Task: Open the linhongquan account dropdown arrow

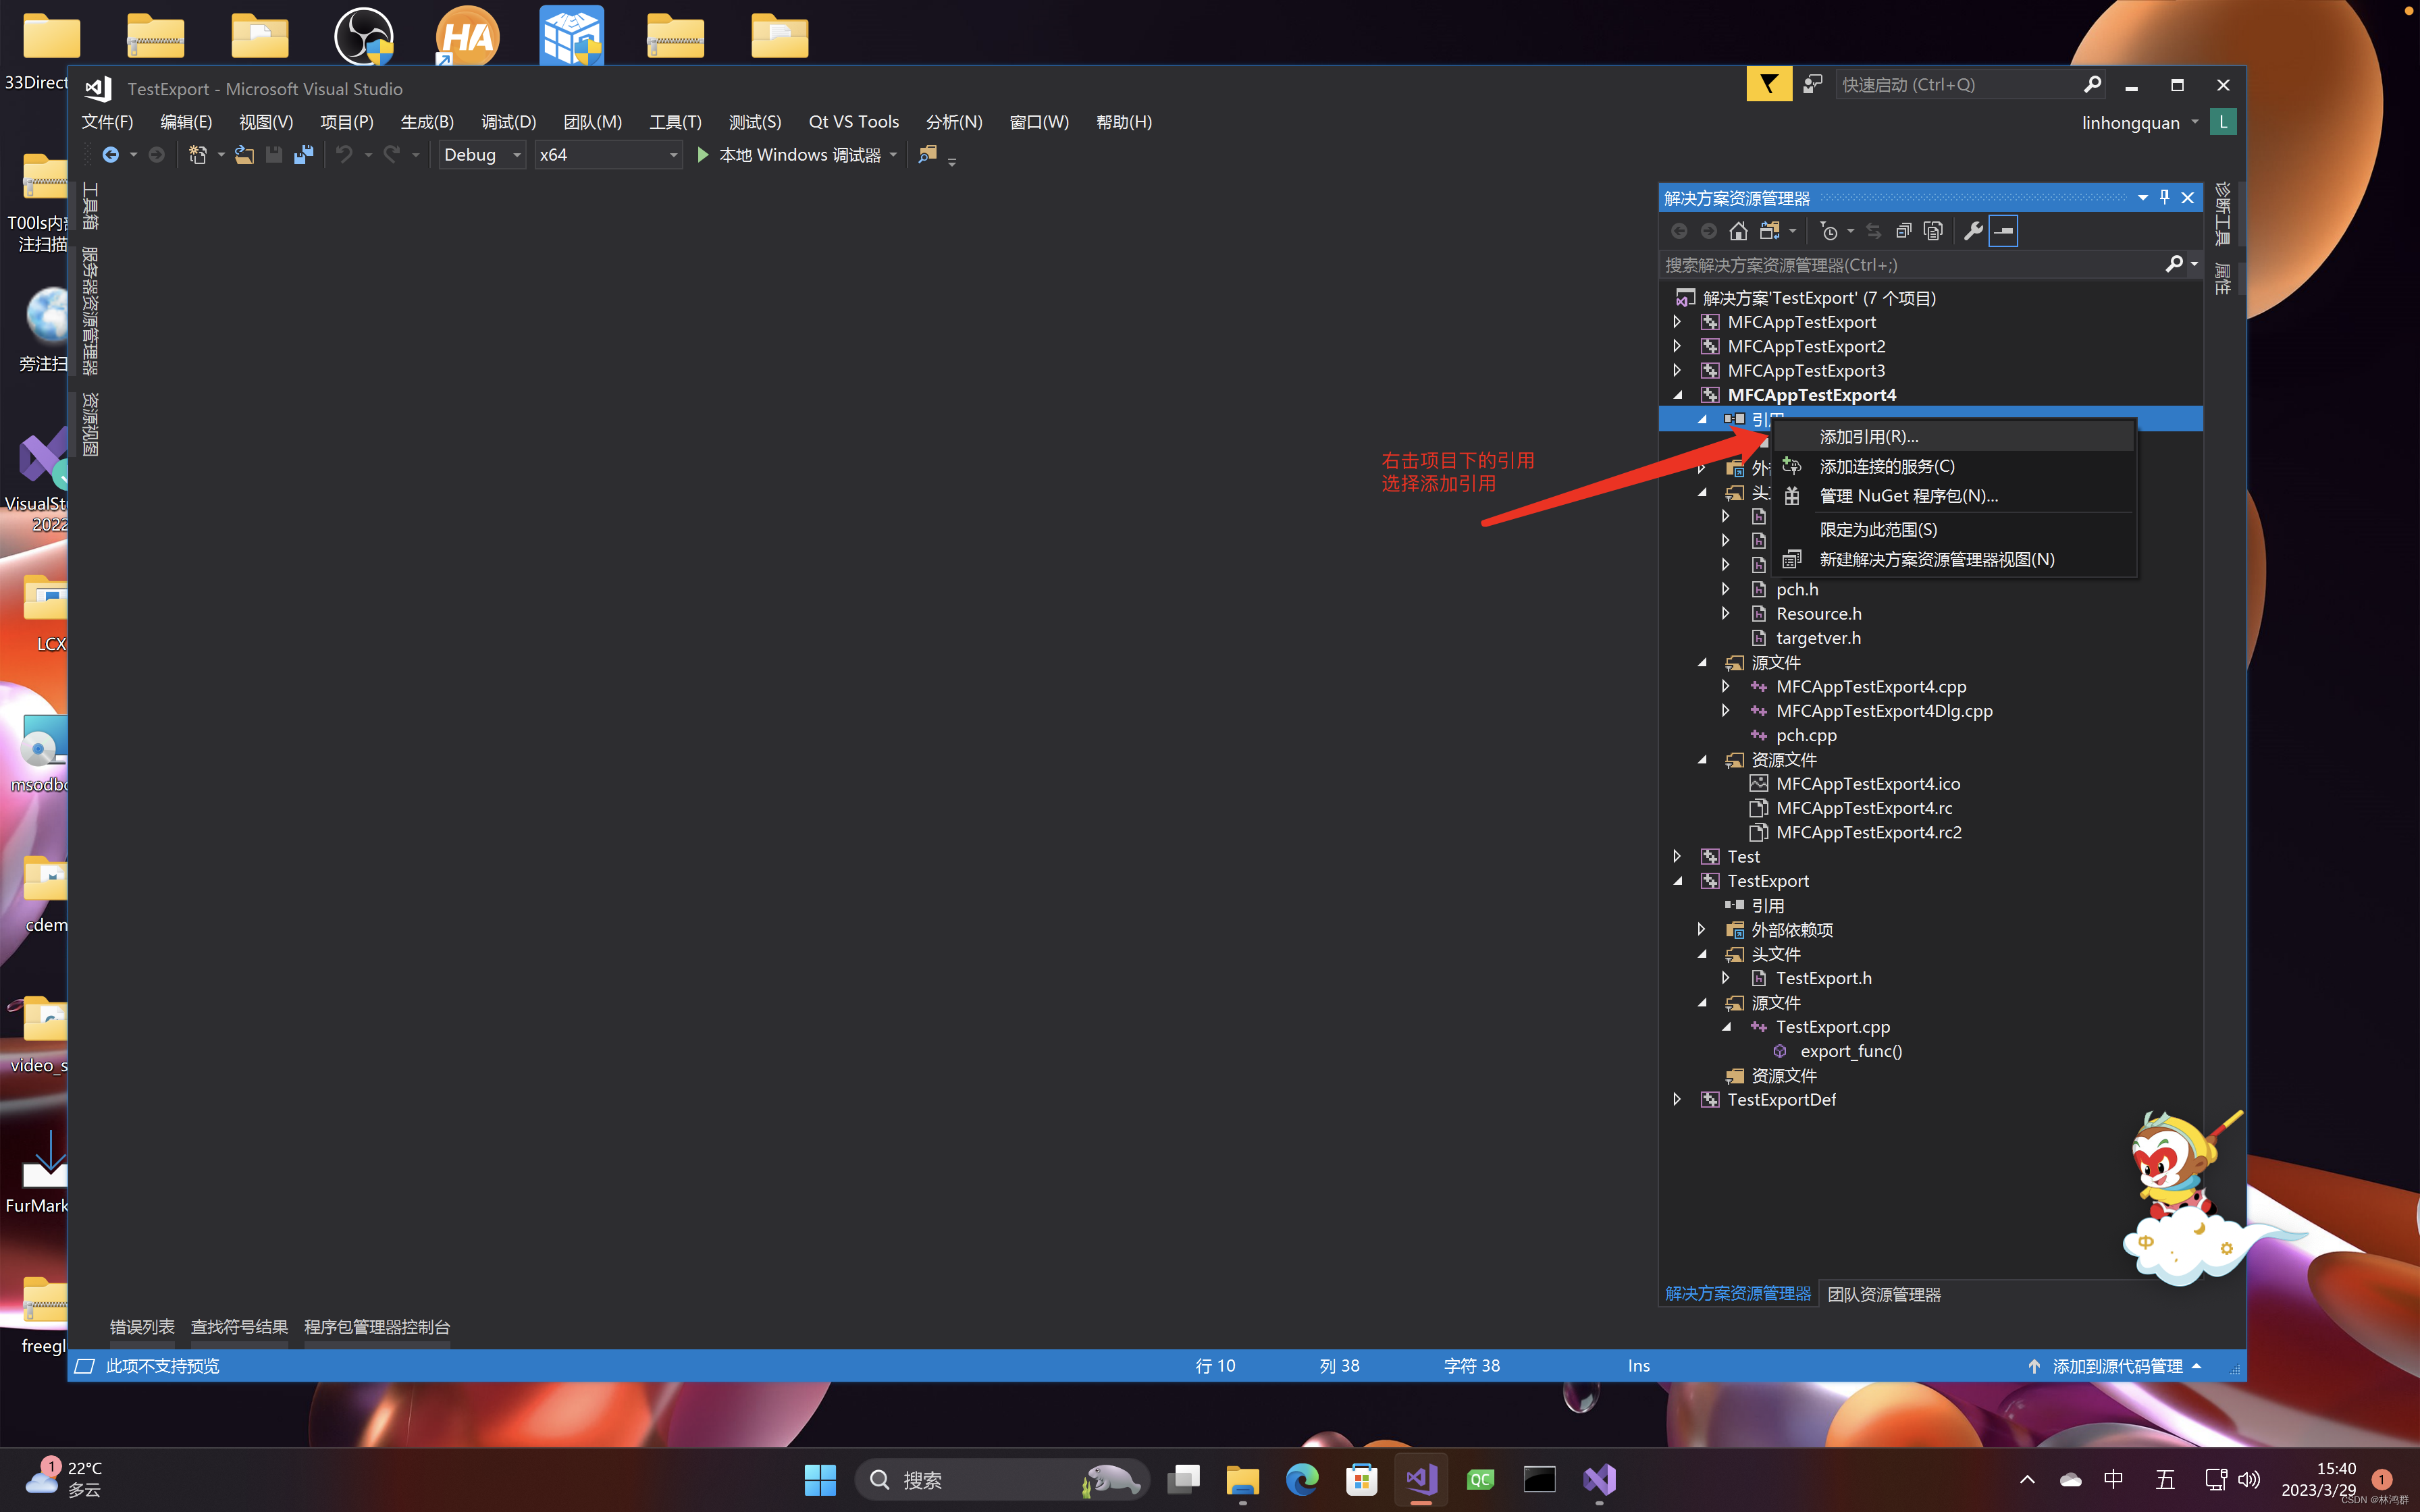Action: coord(2195,122)
